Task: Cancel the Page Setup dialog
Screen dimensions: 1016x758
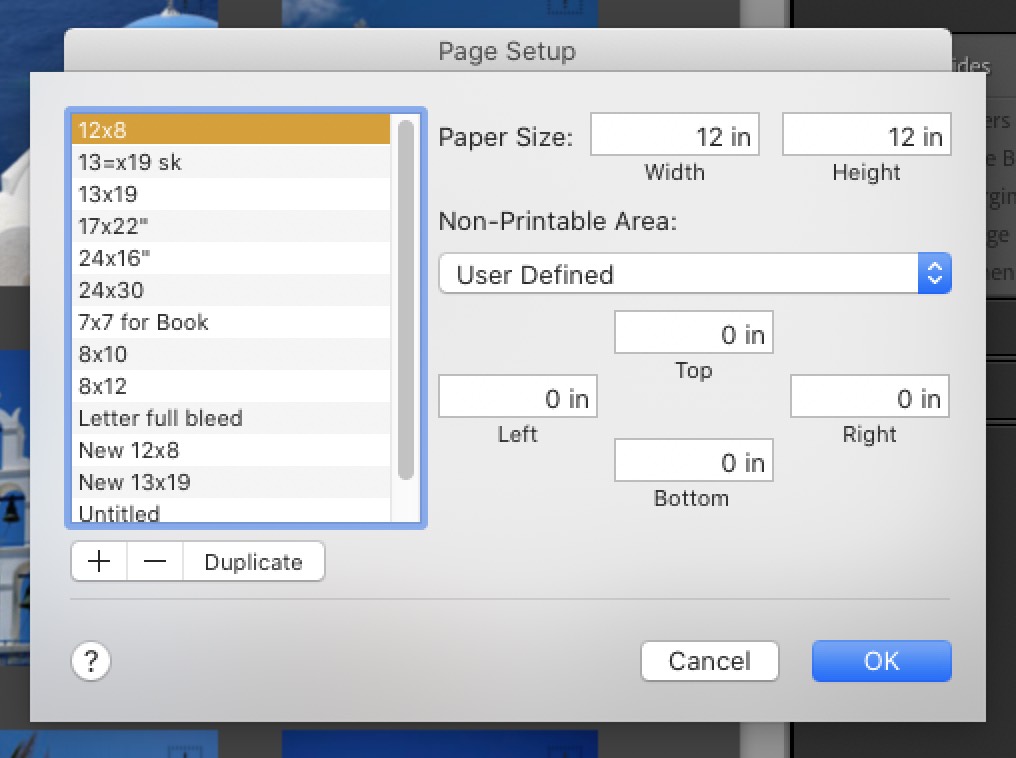Action: pyautogui.click(x=709, y=661)
